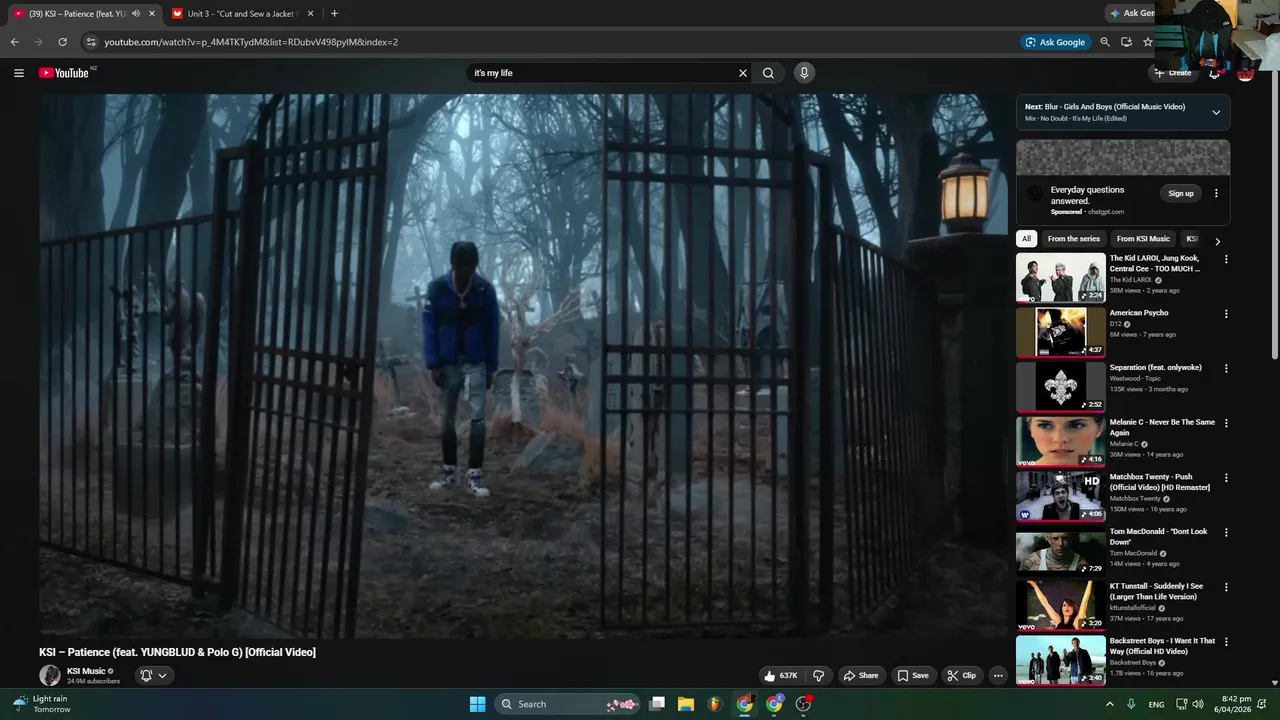
Task: Open options for The Kid LAROI video
Action: click(1226, 259)
